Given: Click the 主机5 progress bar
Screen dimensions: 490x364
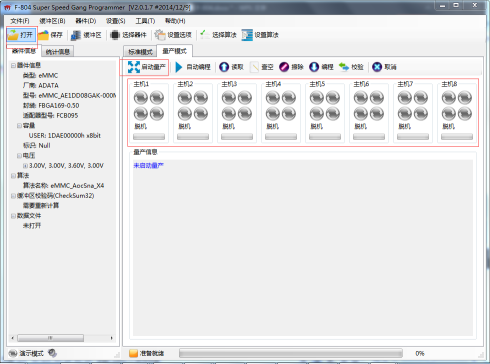Looking at the screenshot, I should tap(325, 137).
